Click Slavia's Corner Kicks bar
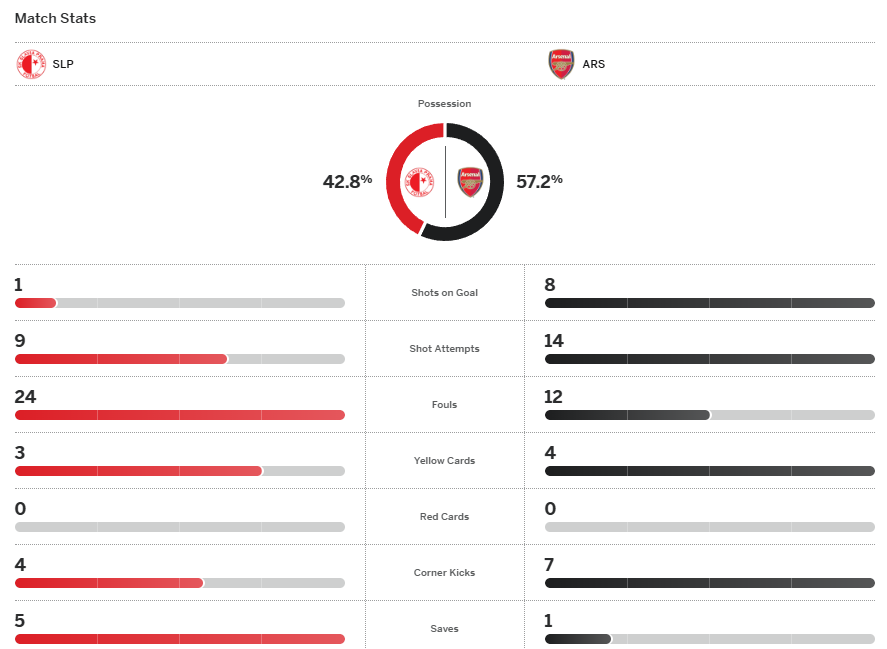Viewport: 887px width, 649px height. [x=109, y=583]
